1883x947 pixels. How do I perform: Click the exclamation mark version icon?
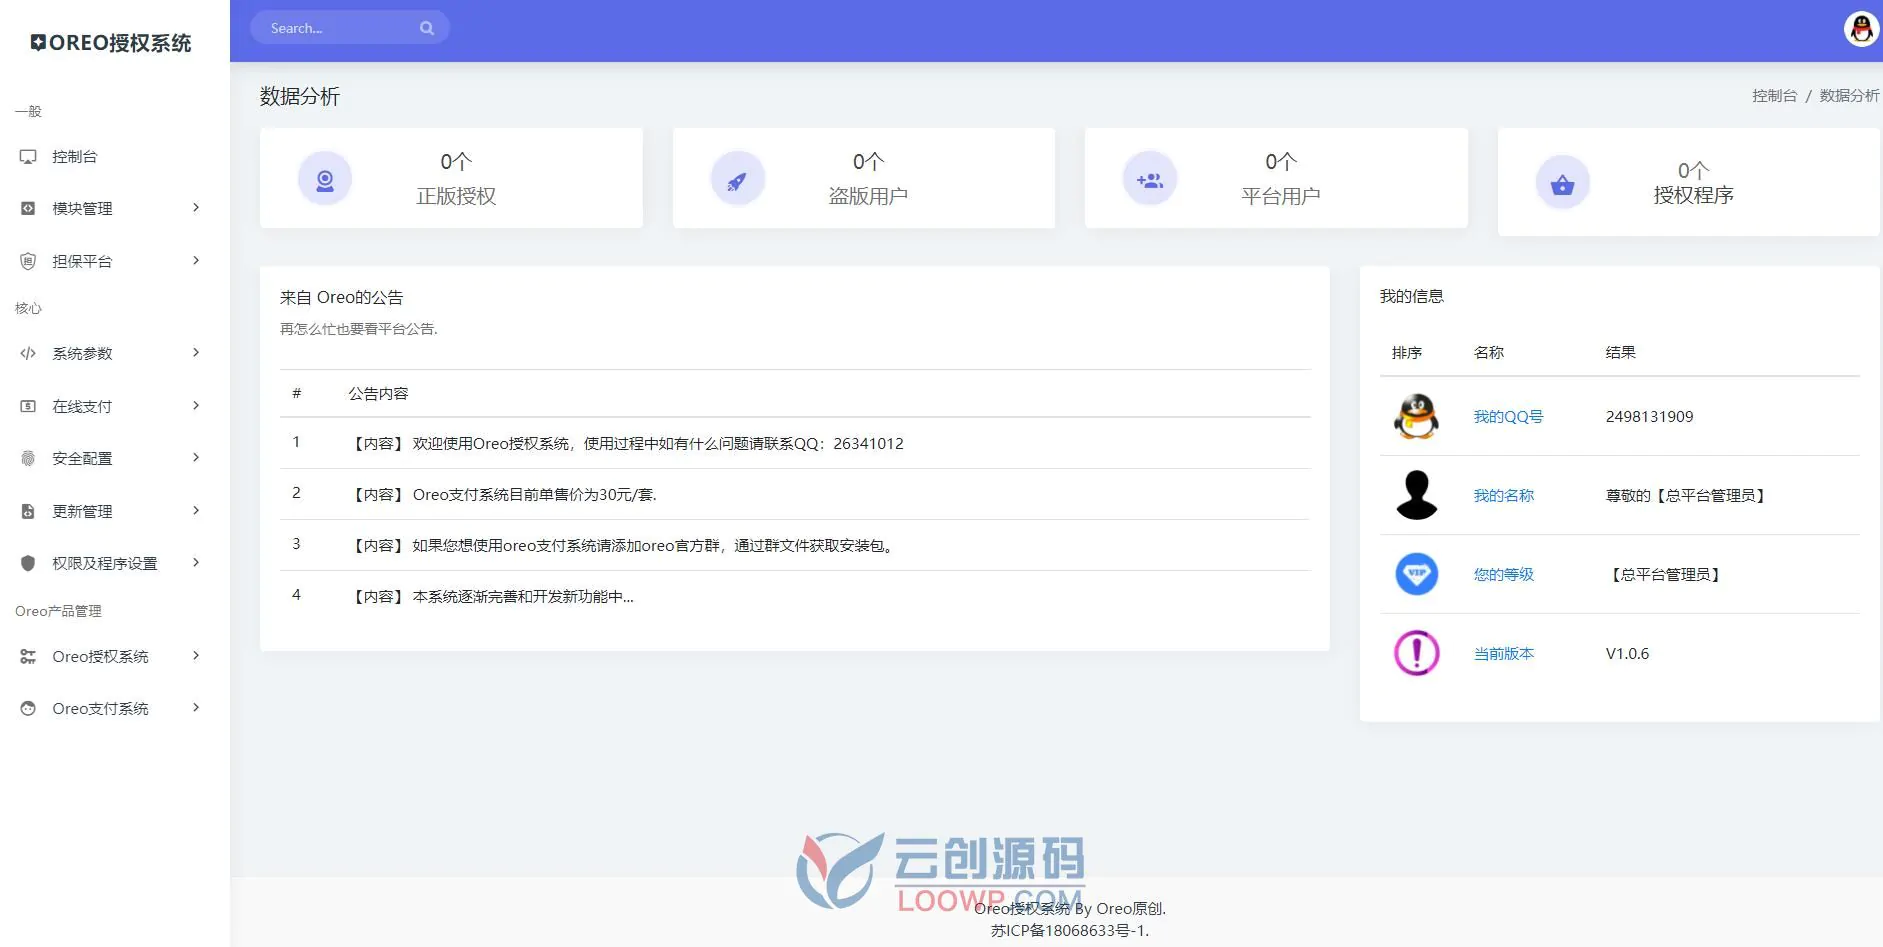click(x=1416, y=653)
